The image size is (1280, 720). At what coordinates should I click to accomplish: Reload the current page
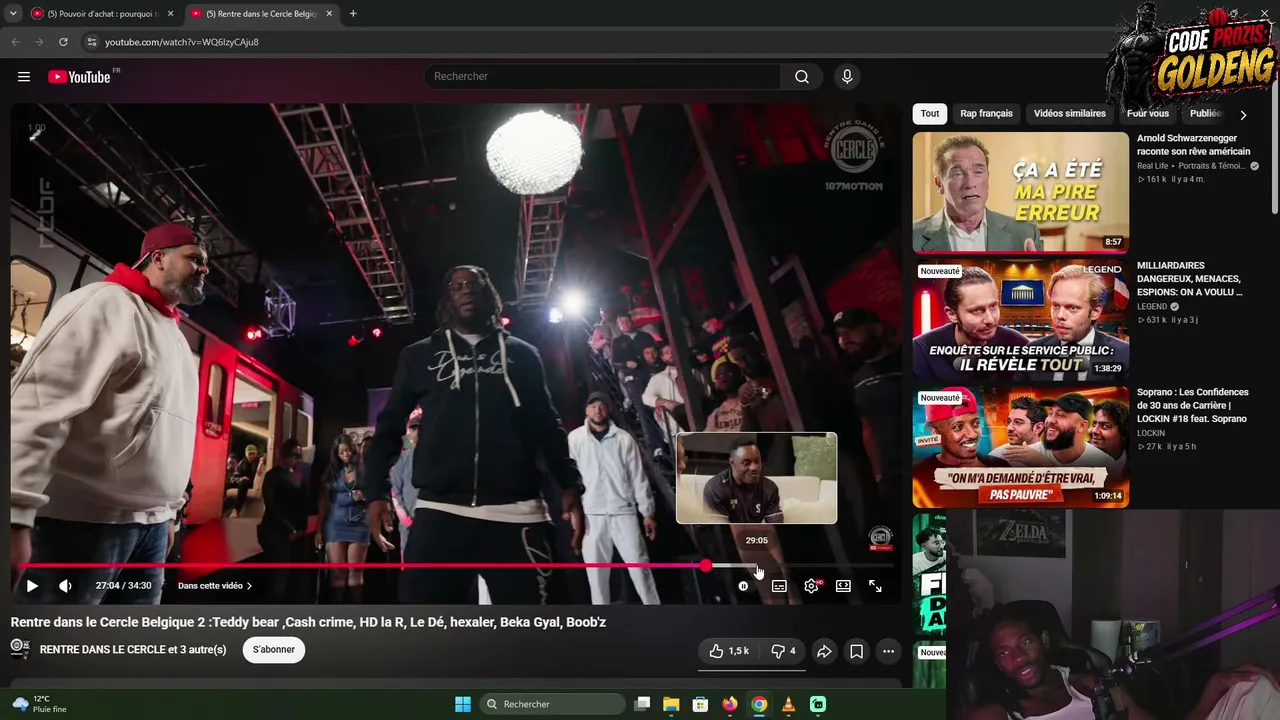[63, 42]
